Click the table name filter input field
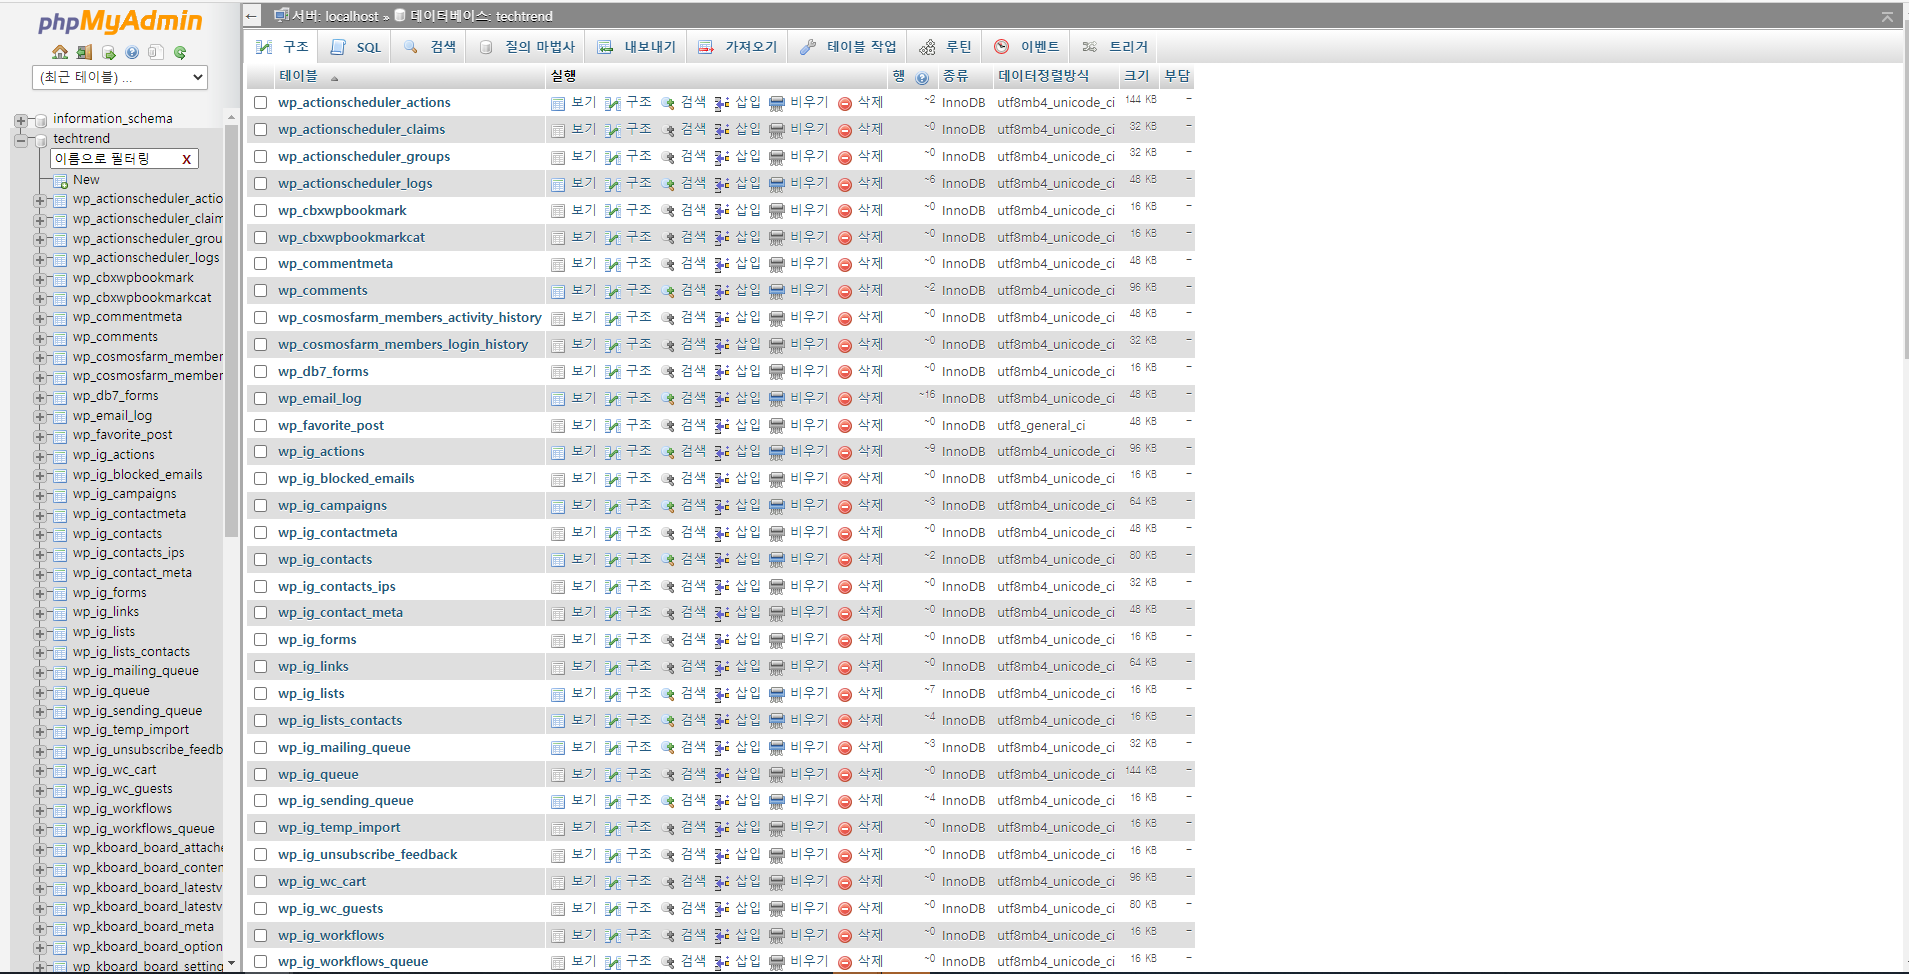1909x974 pixels. tap(114, 159)
